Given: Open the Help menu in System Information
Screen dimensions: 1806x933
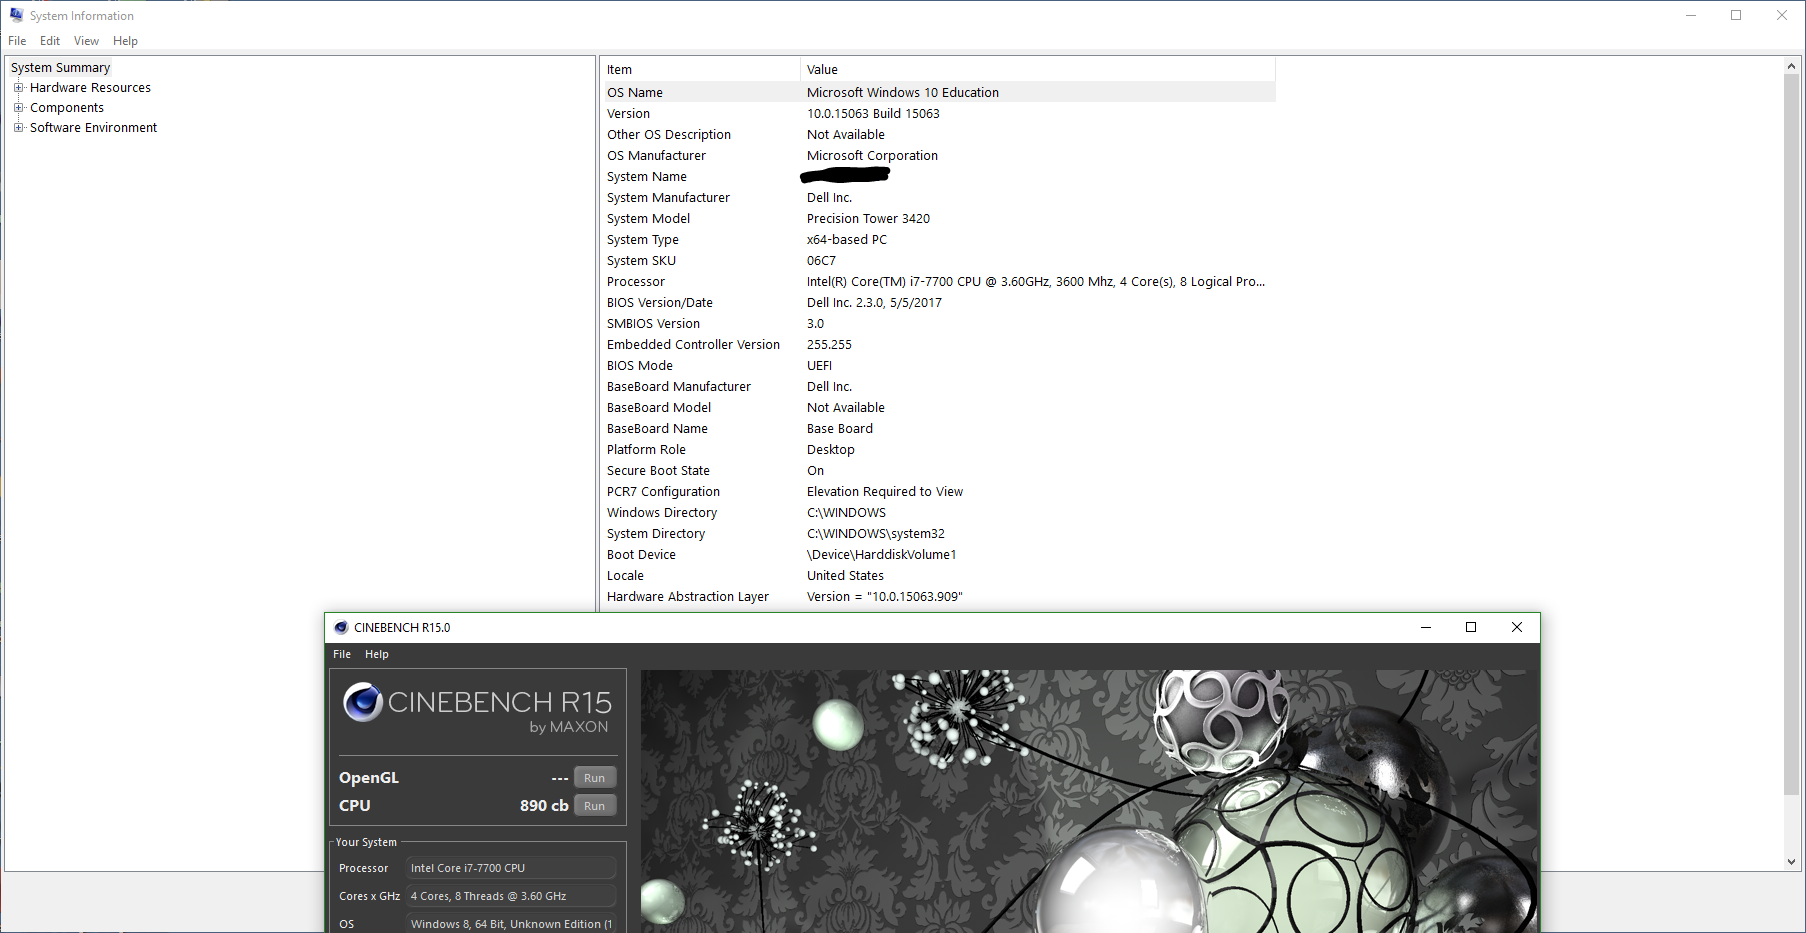Looking at the screenshot, I should click(x=125, y=41).
